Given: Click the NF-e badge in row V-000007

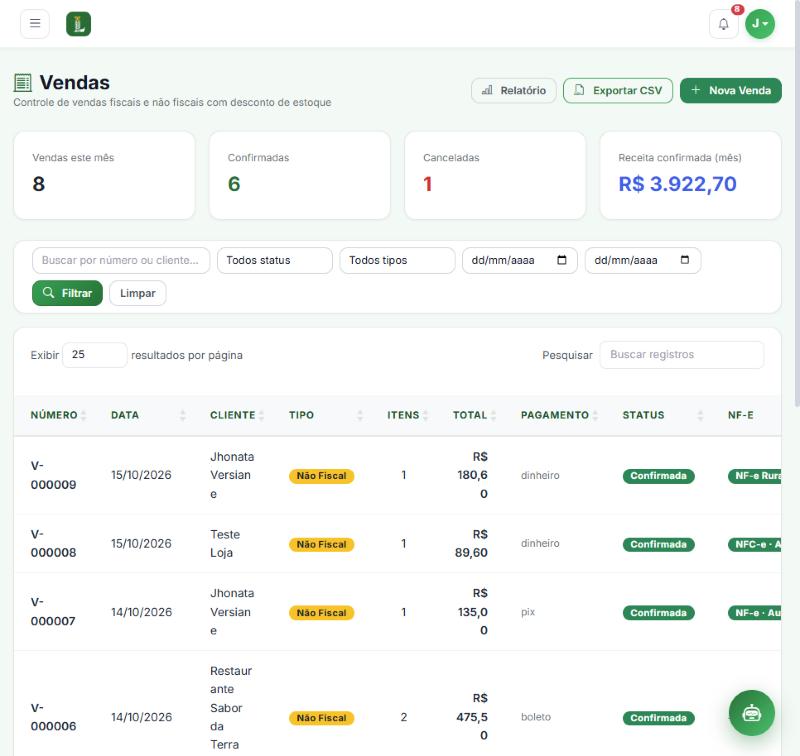Looking at the screenshot, I should [x=755, y=613].
